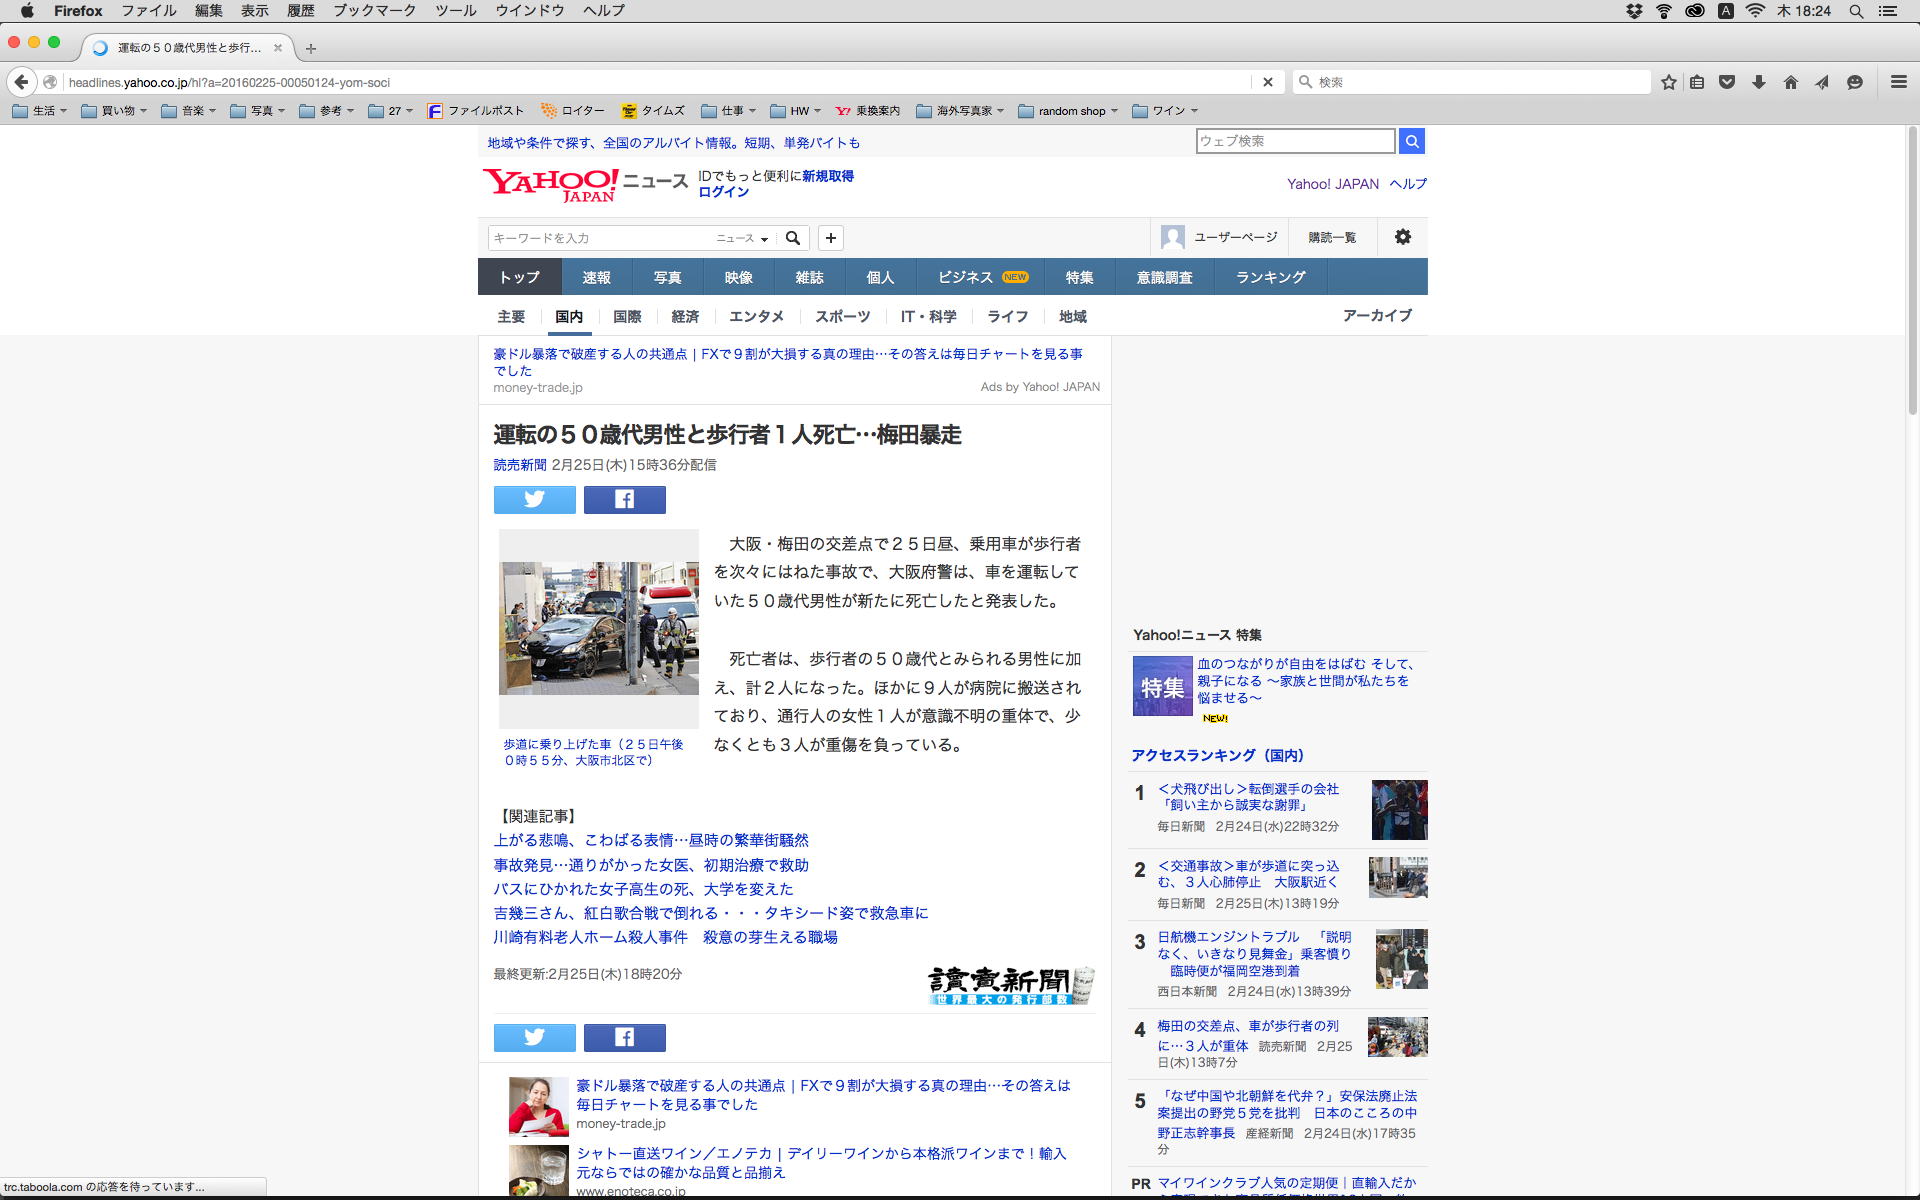Stop page loading with the X button
Screen dimensions: 1920x1200
coord(1267,82)
